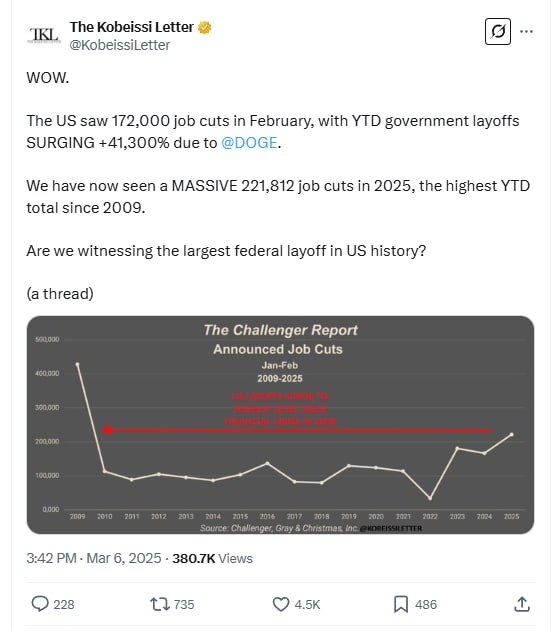Screen dimensions: 557x631
Task: Click the gold verified badge
Action: click(205, 27)
